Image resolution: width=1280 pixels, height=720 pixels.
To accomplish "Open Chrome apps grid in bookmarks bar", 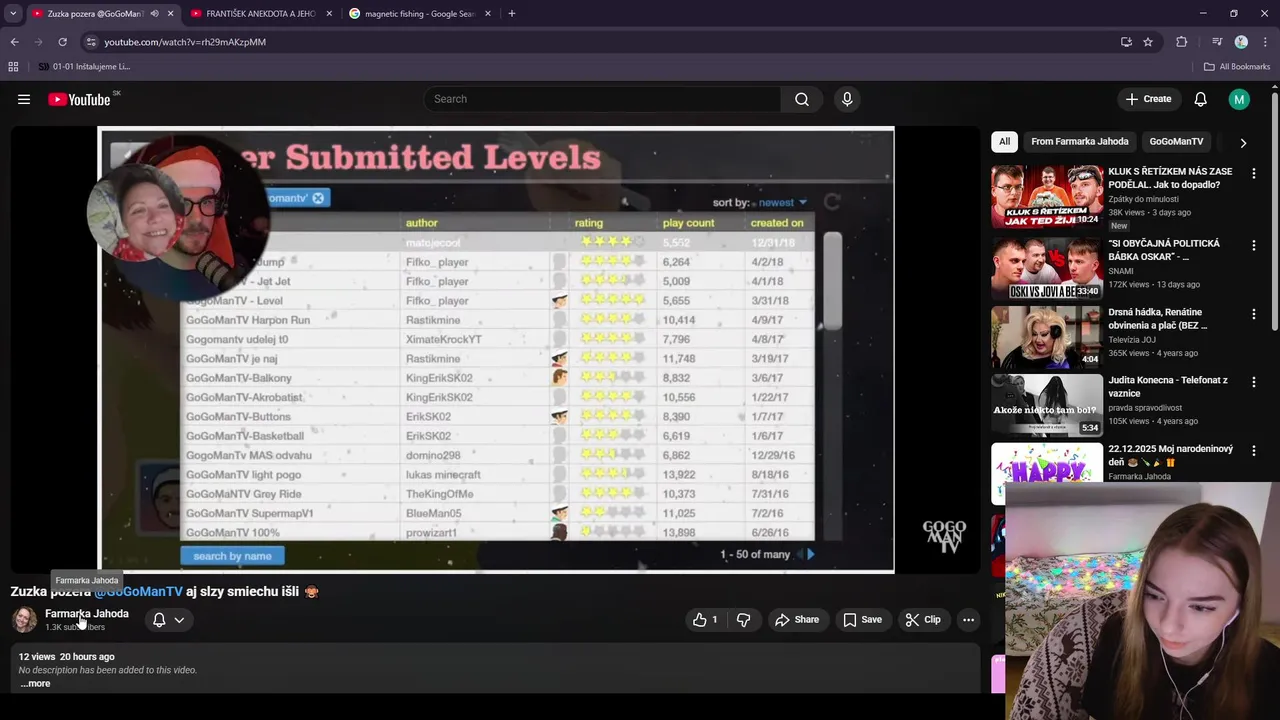I will 13,67.
